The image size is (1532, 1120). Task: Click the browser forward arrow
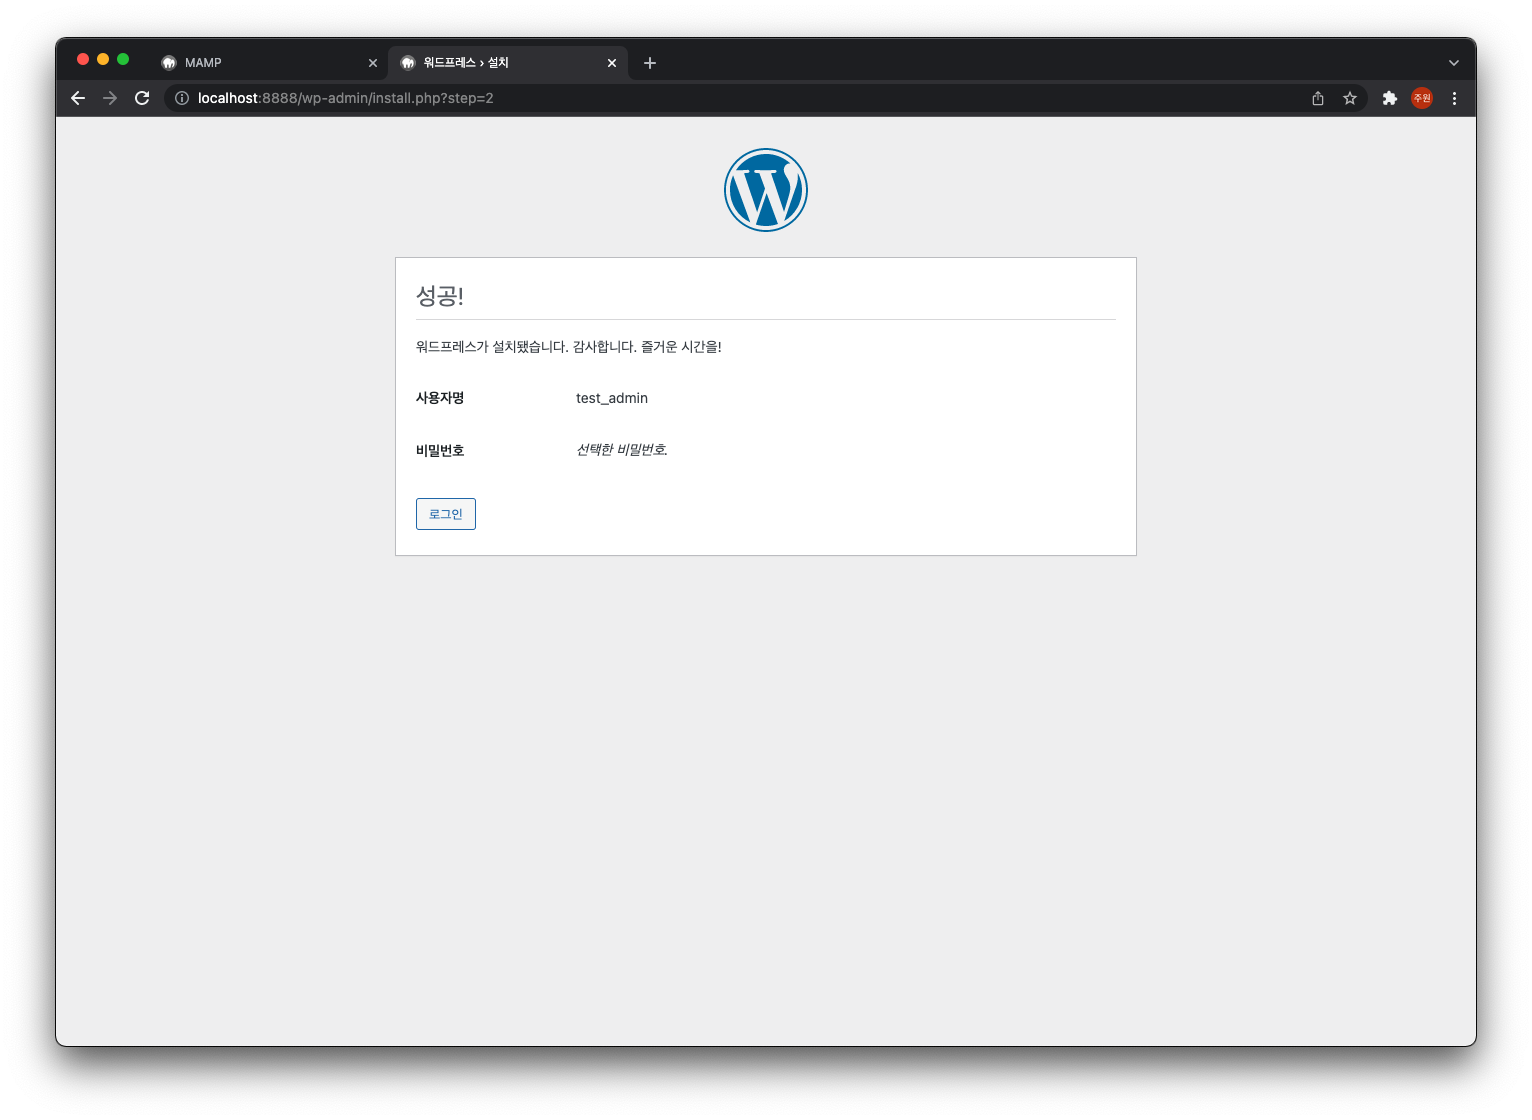110,98
